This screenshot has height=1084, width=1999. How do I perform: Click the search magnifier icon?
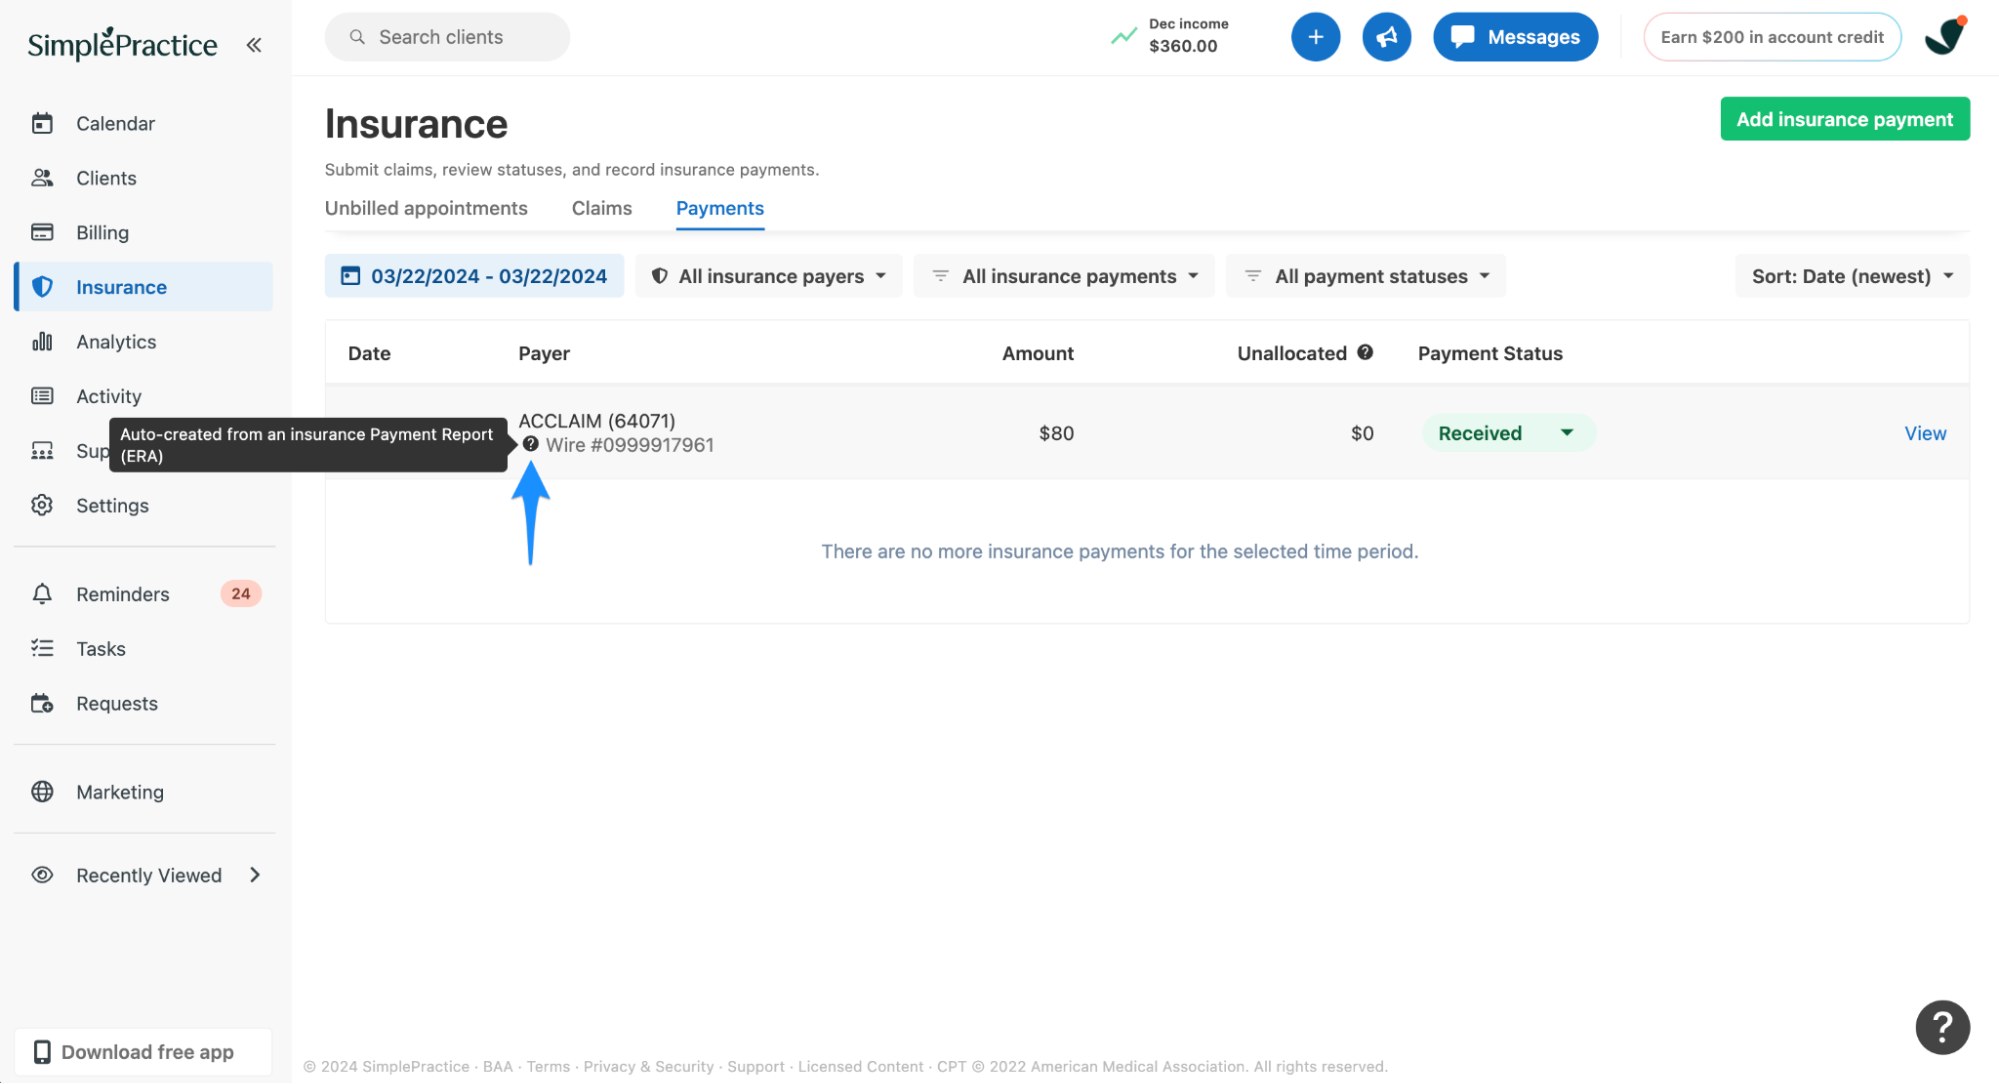click(357, 37)
